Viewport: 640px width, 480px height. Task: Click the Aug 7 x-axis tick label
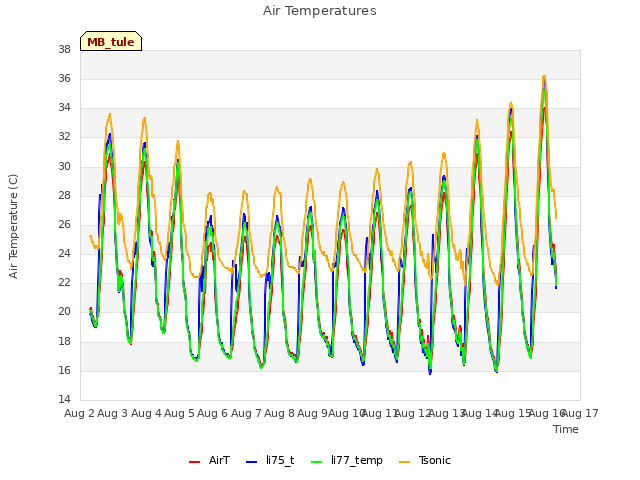point(246,413)
